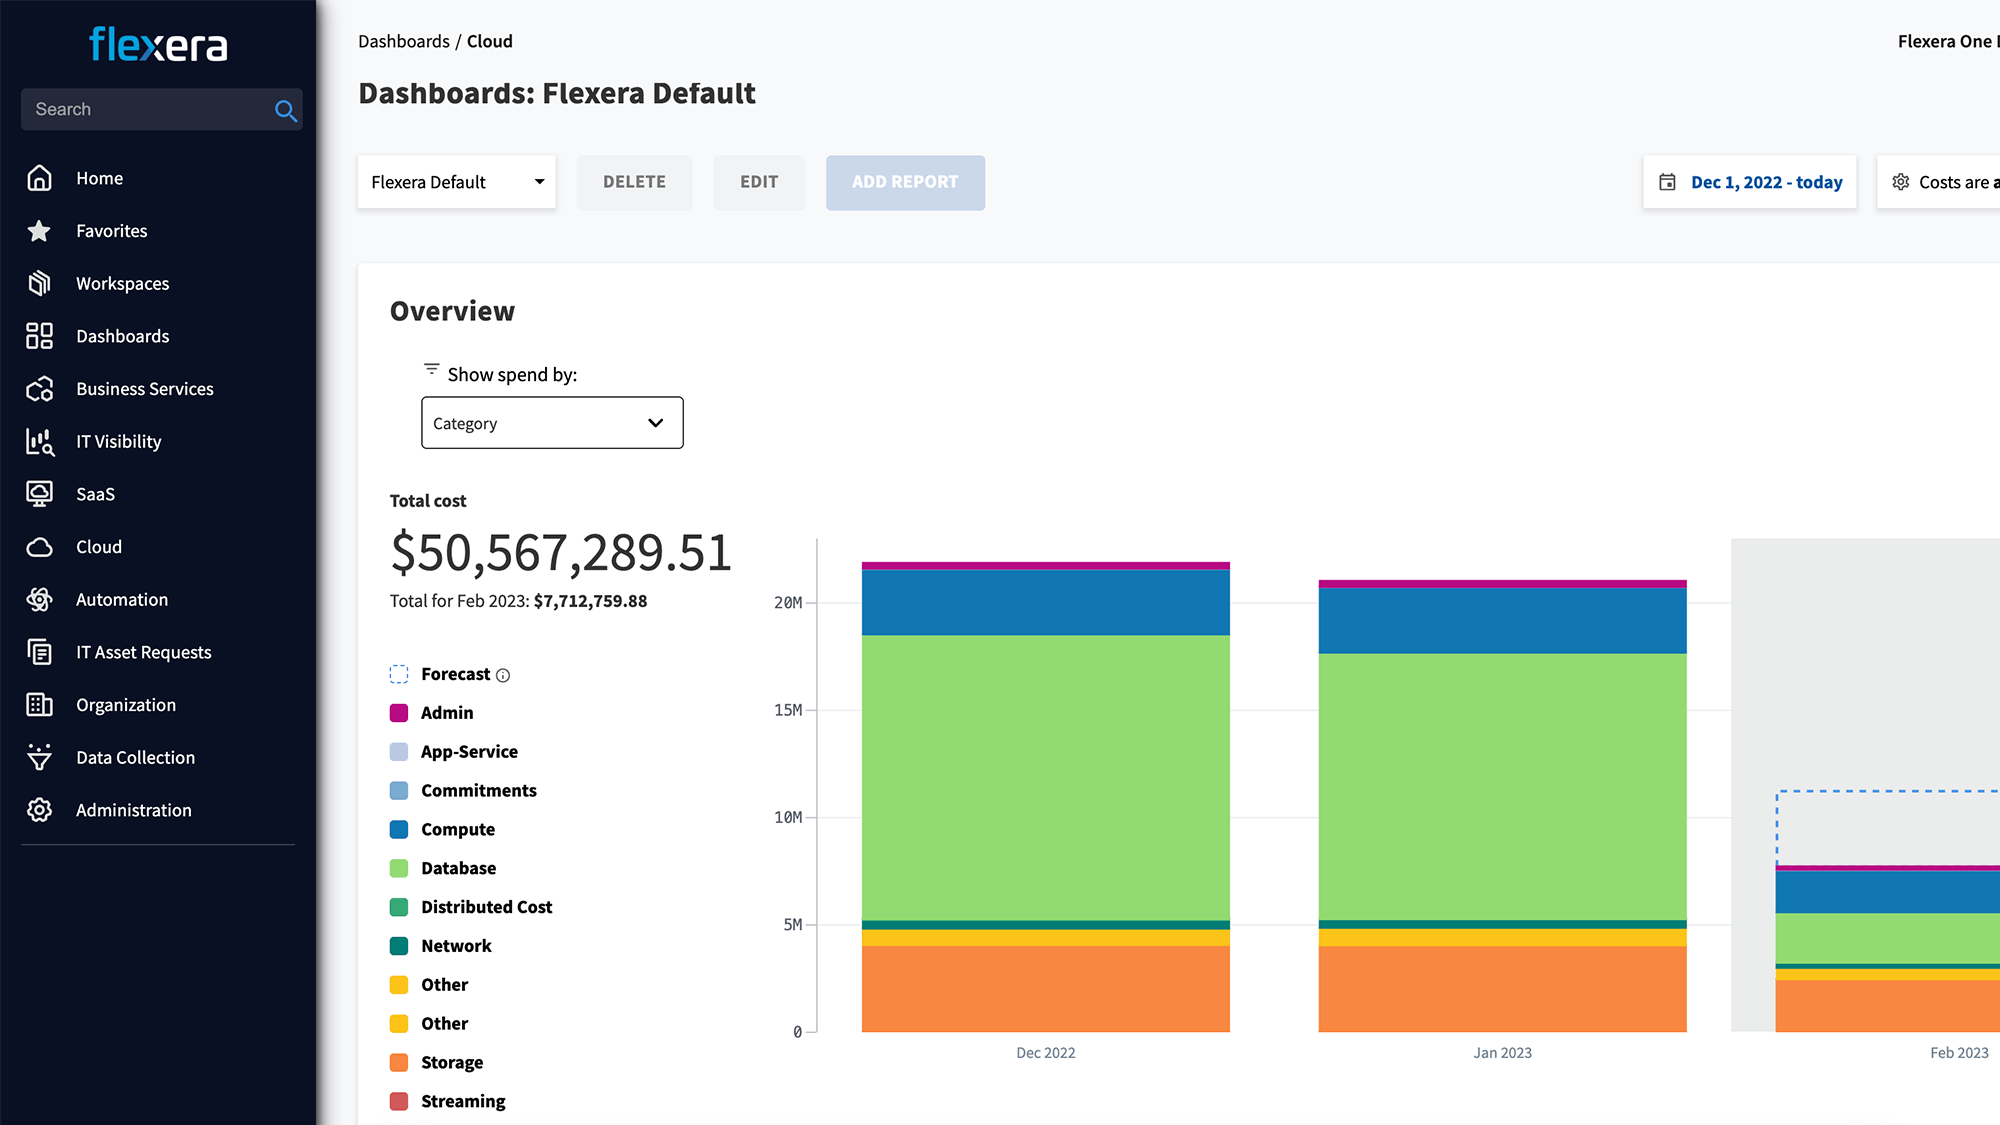Navigate to Workspaces panel

[x=122, y=283]
